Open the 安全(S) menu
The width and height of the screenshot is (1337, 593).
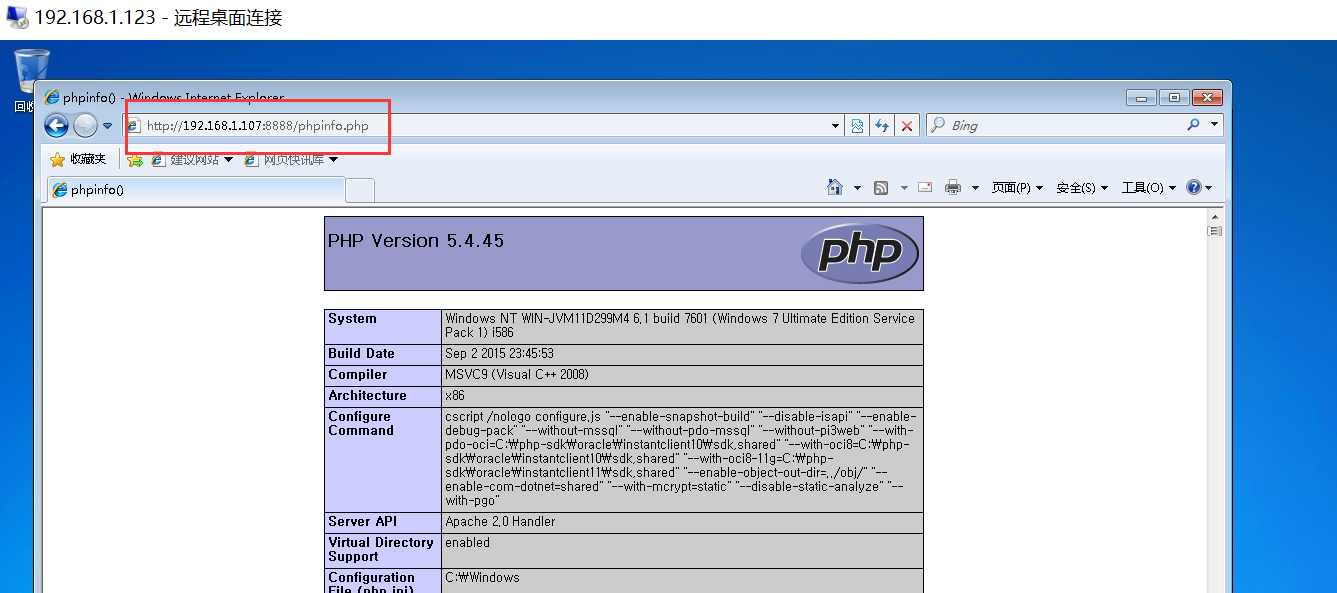(1082, 187)
